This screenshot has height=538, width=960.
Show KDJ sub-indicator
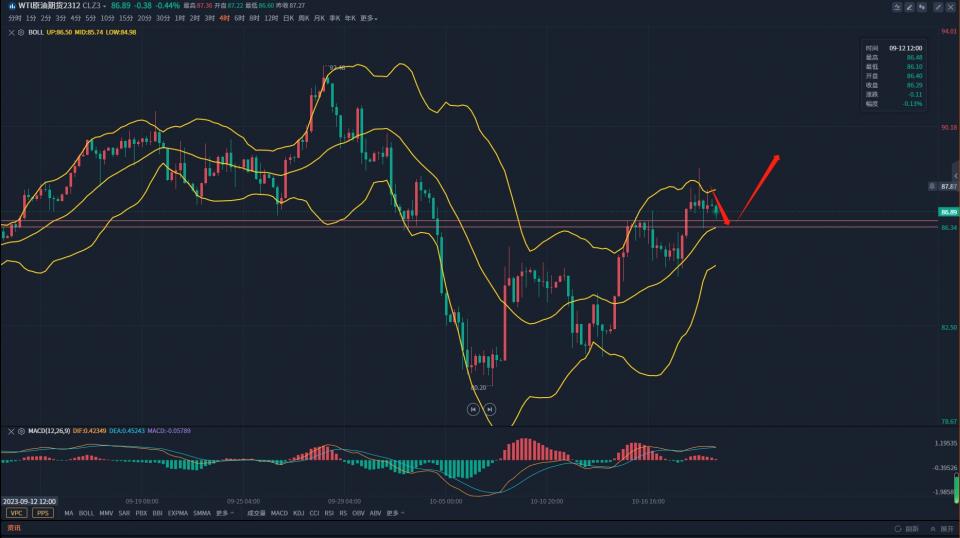coord(299,513)
